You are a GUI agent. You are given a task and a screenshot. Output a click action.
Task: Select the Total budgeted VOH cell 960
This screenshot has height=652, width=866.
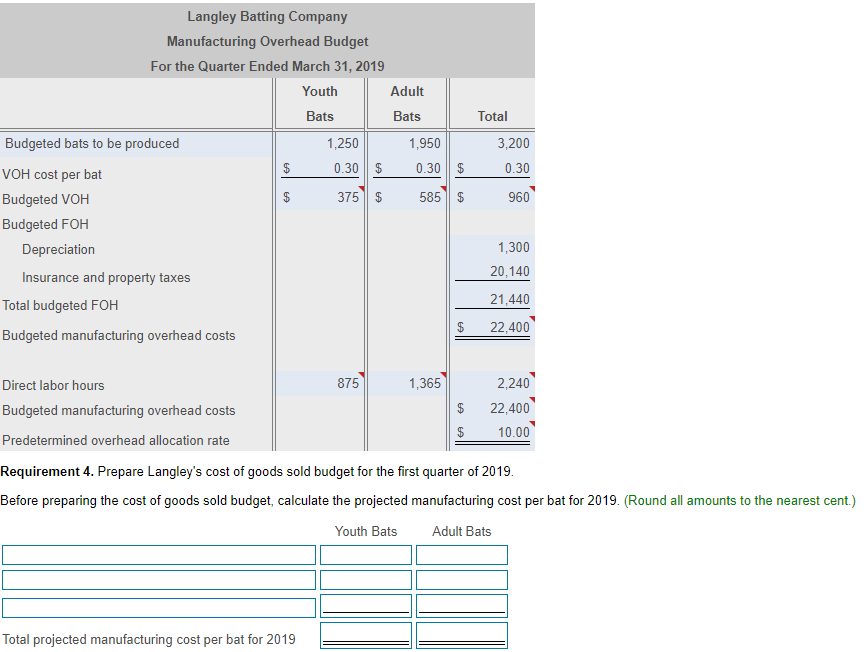pos(493,197)
